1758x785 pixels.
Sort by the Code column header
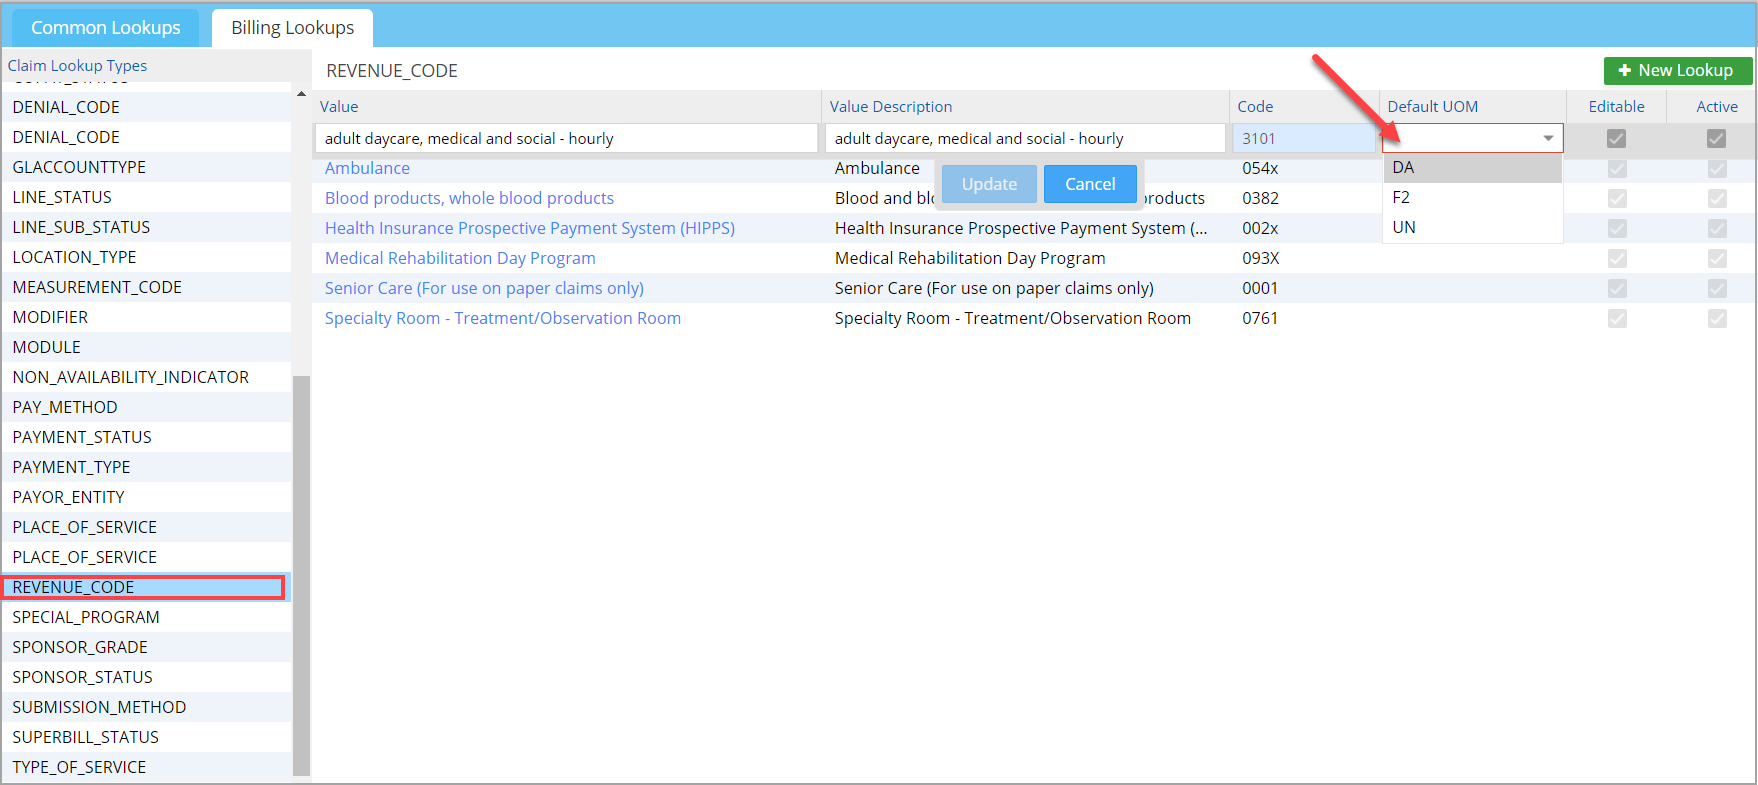click(1255, 107)
